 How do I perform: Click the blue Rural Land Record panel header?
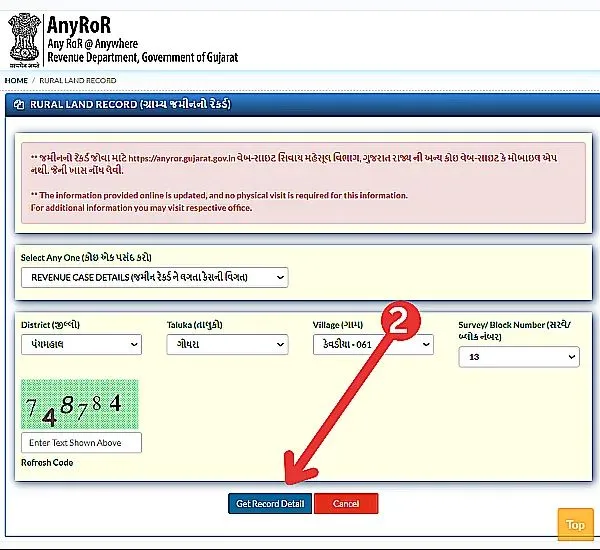coord(300,104)
